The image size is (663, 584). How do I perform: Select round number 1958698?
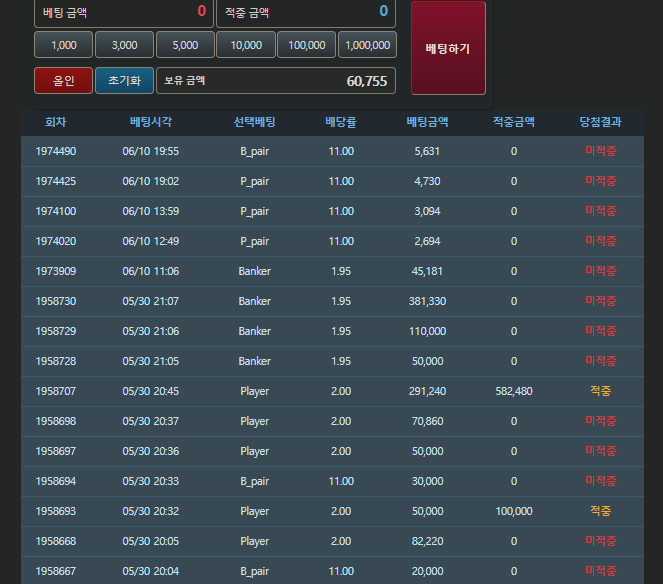[x=56, y=422]
